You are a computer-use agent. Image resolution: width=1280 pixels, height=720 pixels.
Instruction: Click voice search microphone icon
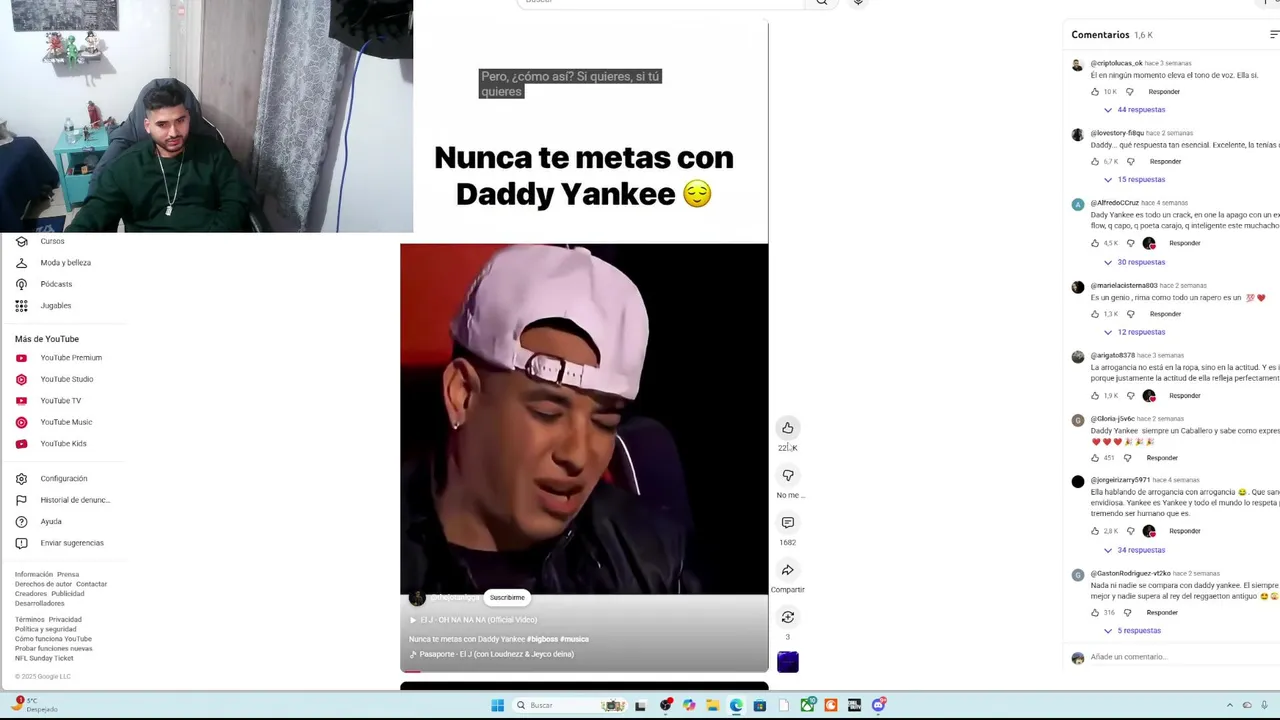click(x=858, y=2)
